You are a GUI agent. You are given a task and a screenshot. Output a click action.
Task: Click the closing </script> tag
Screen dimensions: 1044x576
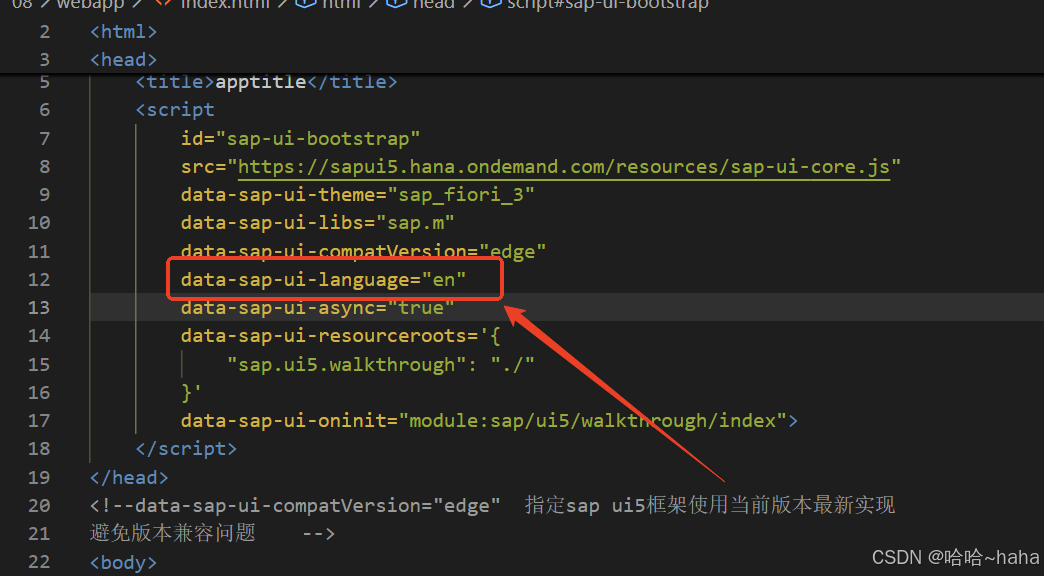pyautogui.click(x=186, y=449)
